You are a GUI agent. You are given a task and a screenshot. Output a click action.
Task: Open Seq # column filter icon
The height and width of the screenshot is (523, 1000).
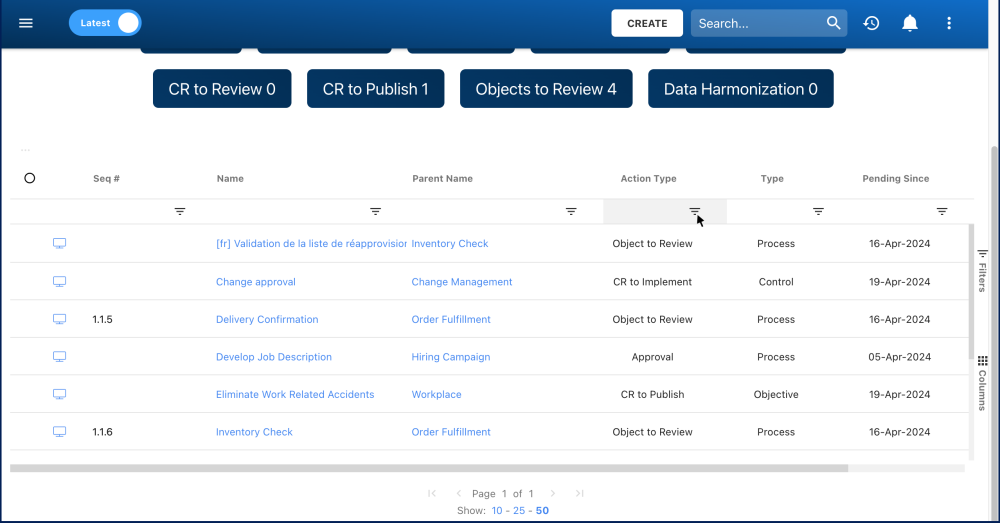180,211
